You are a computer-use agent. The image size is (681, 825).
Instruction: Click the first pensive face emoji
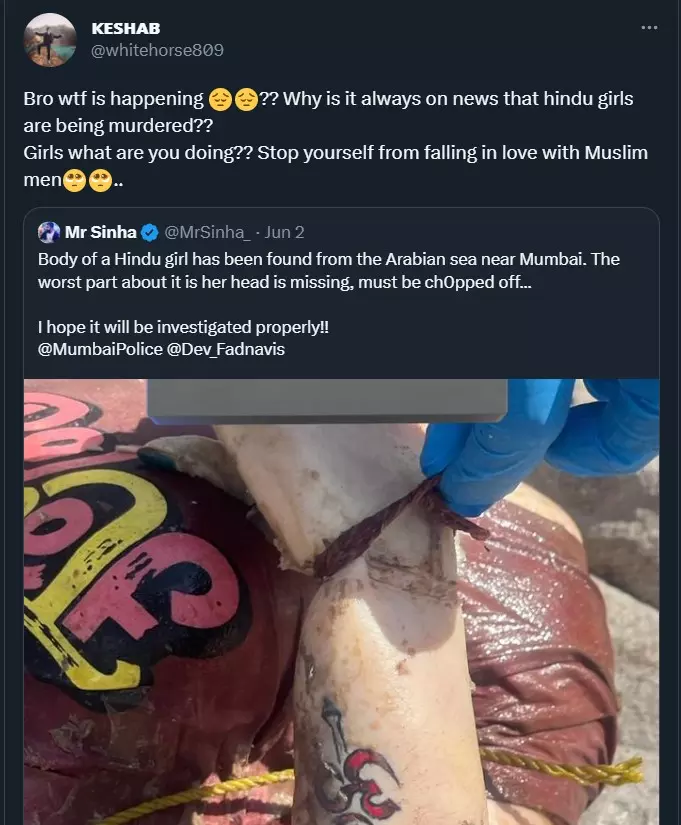click(x=220, y=99)
